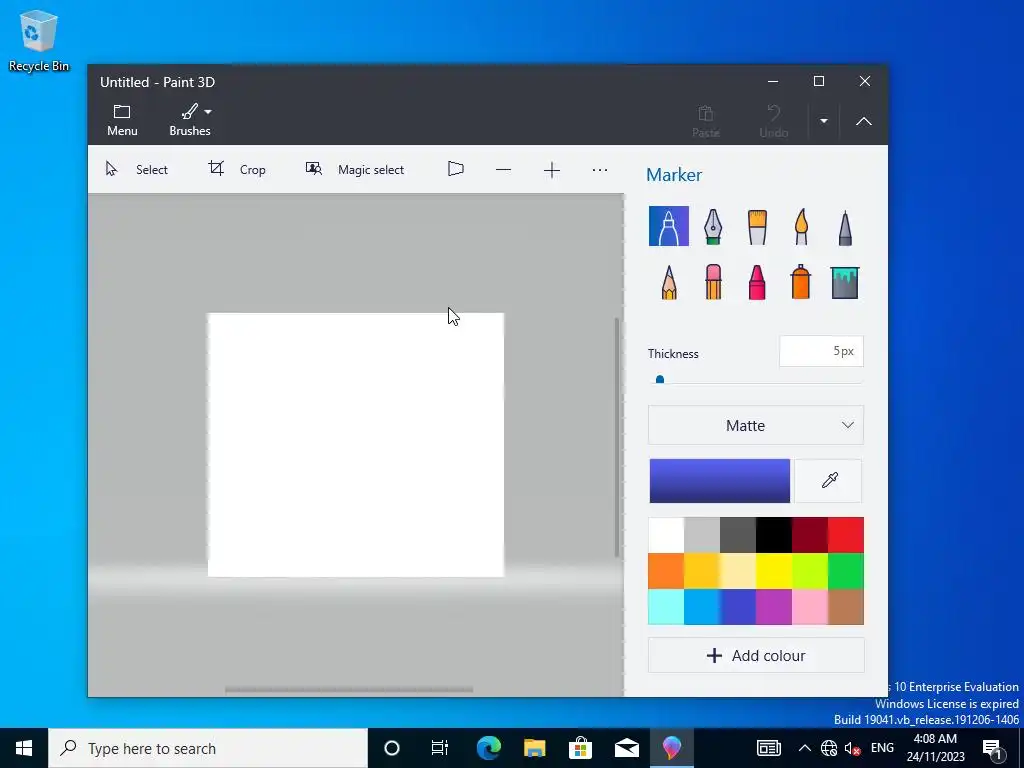Select the Pixel pen tool
1024x768 pixels.
[x=845, y=227]
